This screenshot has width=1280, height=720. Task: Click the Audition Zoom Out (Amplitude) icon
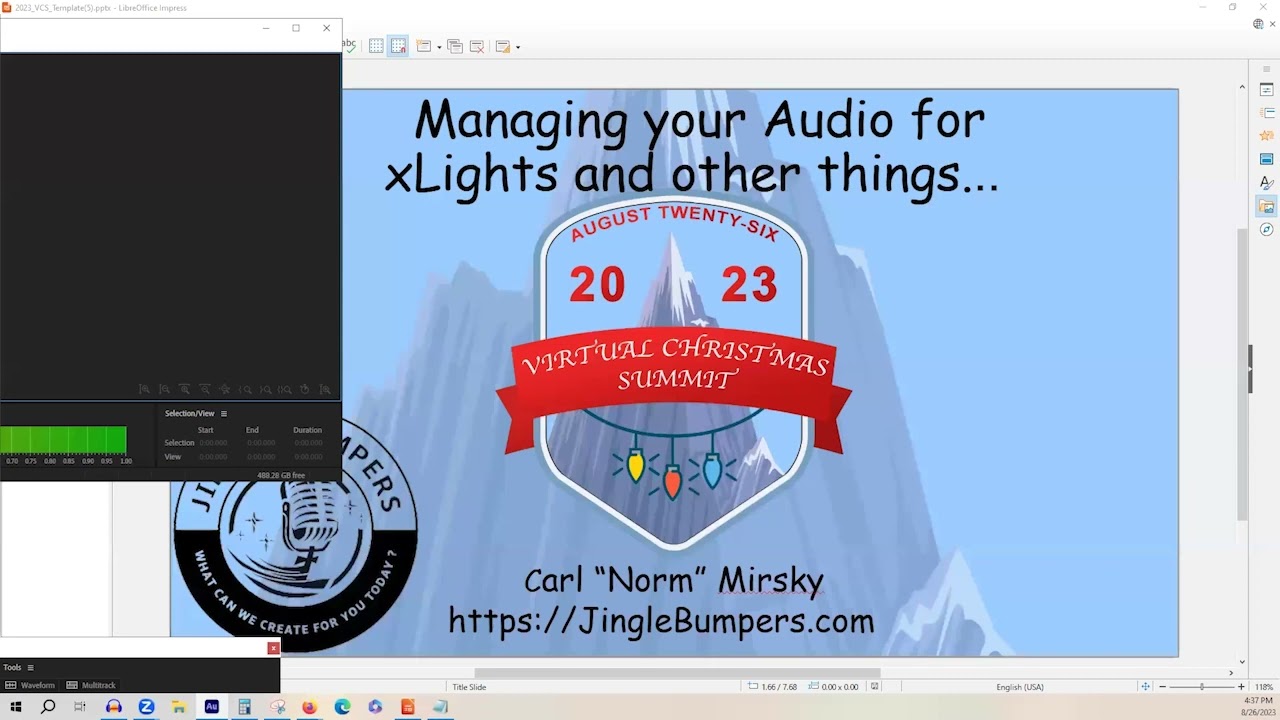[164, 389]
